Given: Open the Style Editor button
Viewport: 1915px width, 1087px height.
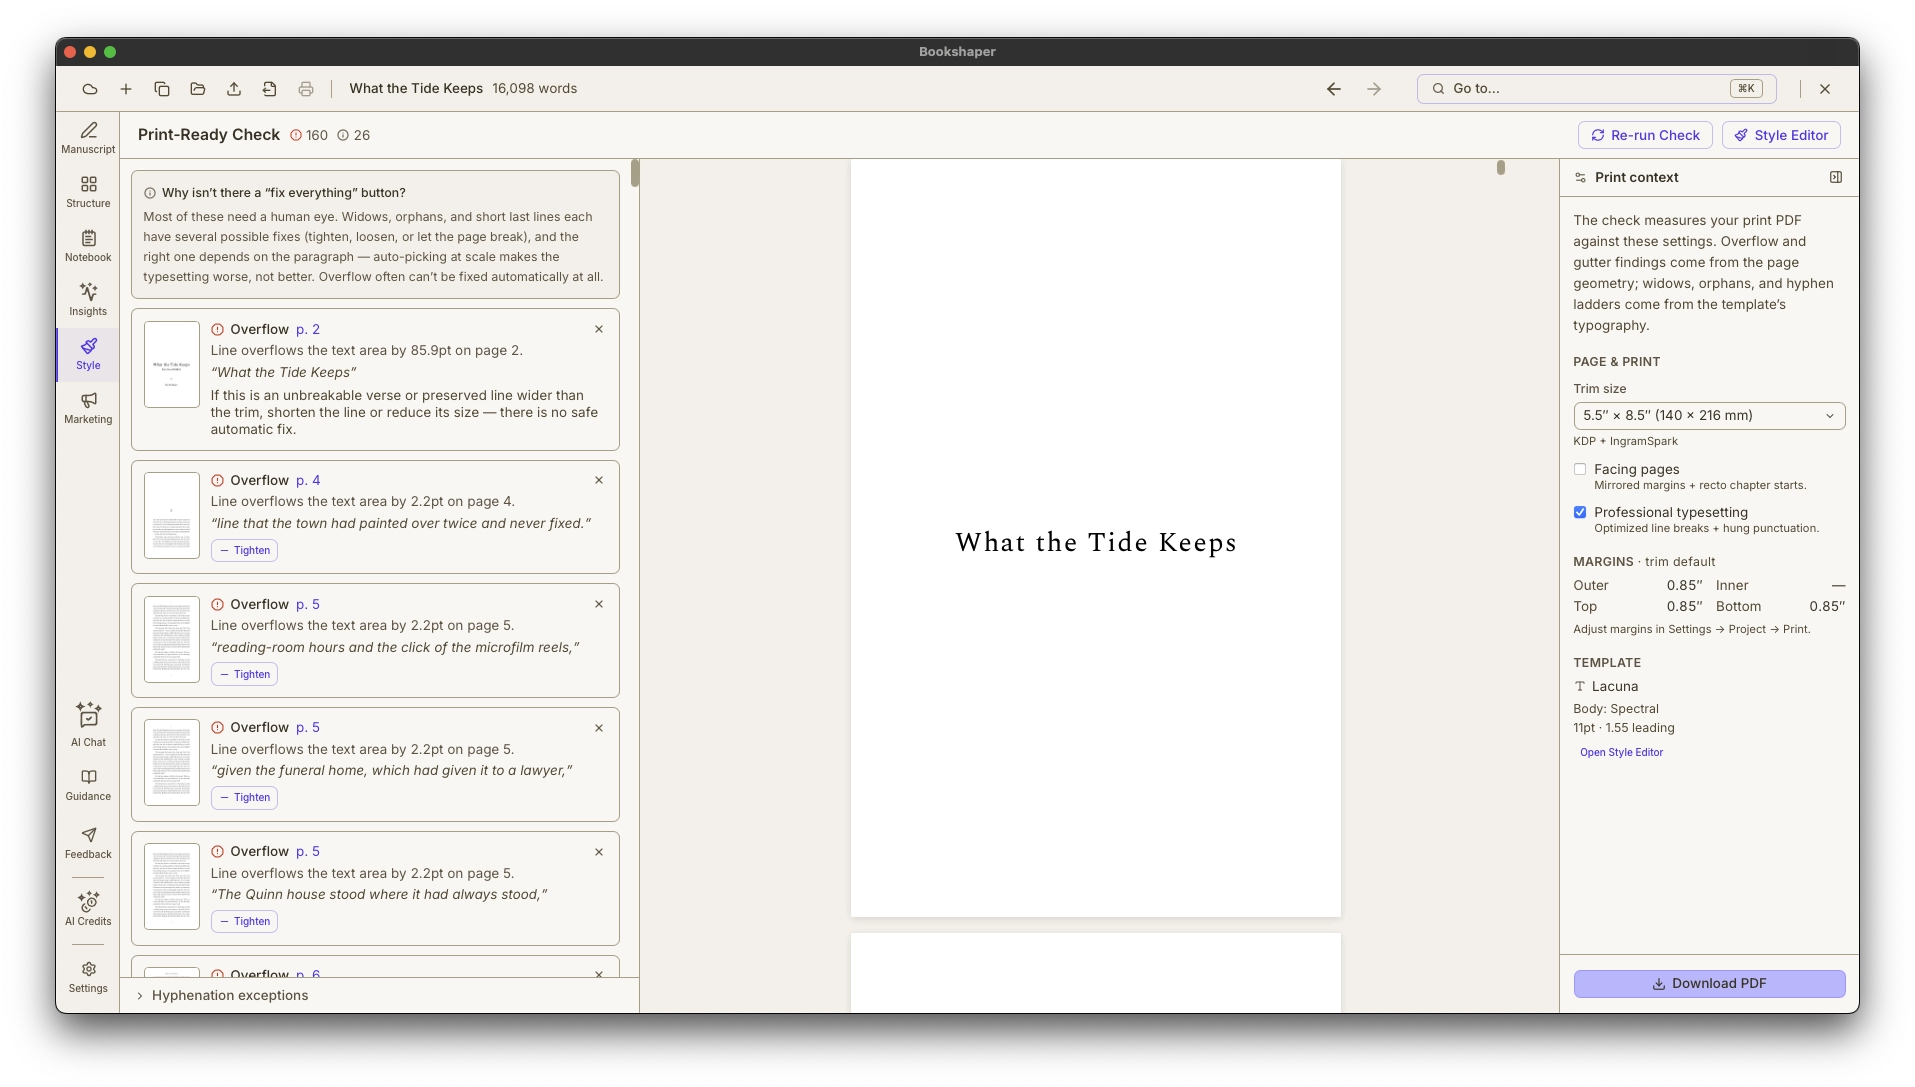Looking at the screenshot, I should click(x=1781, y=135).
